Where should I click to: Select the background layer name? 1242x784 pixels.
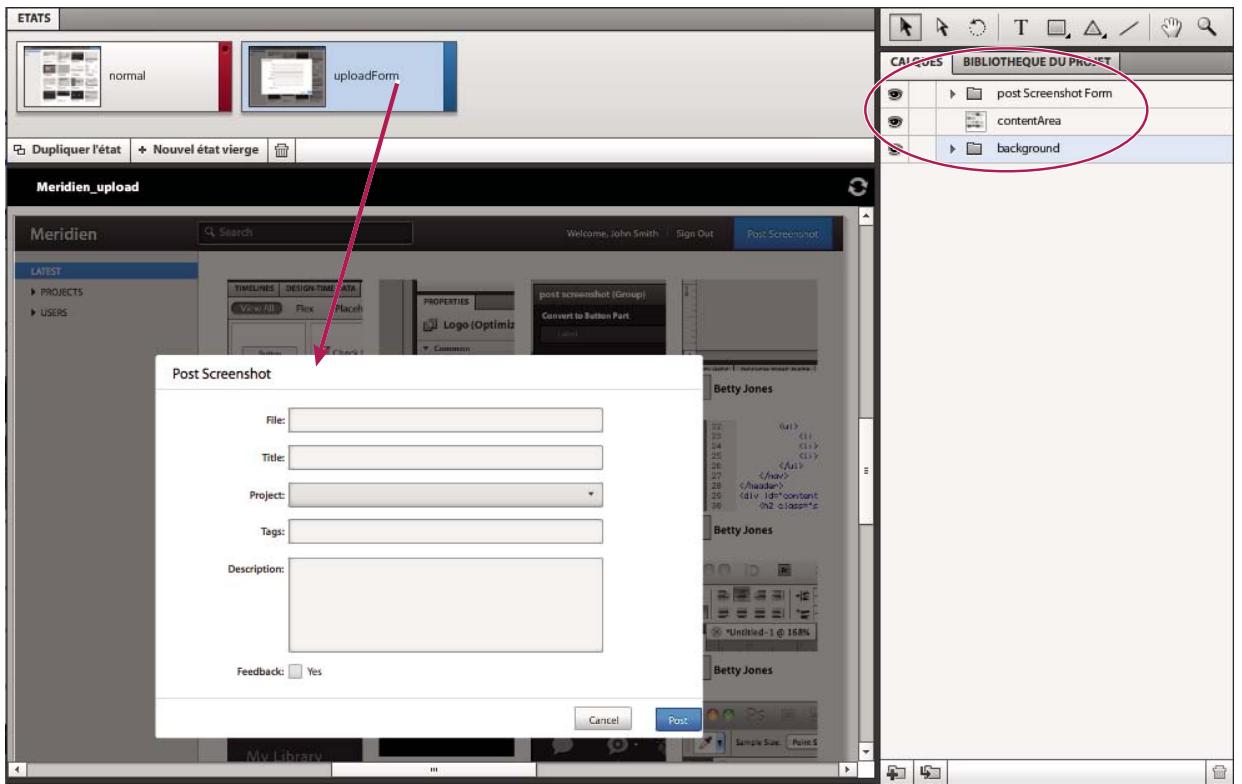(x=1027, y=149)
